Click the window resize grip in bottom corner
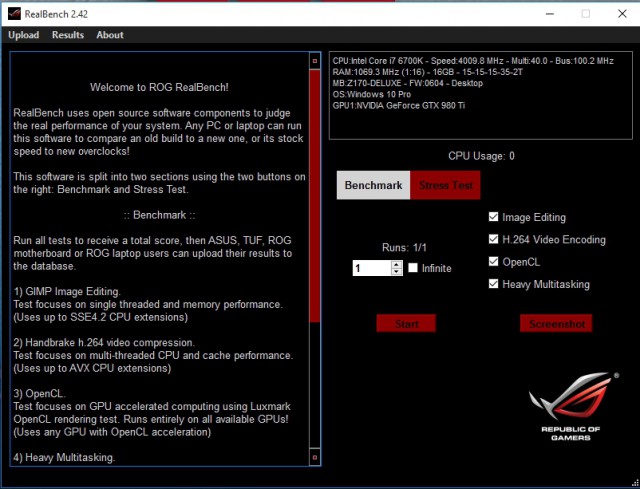Viewport: 640px width, 489px height. [x=635, y=483]
